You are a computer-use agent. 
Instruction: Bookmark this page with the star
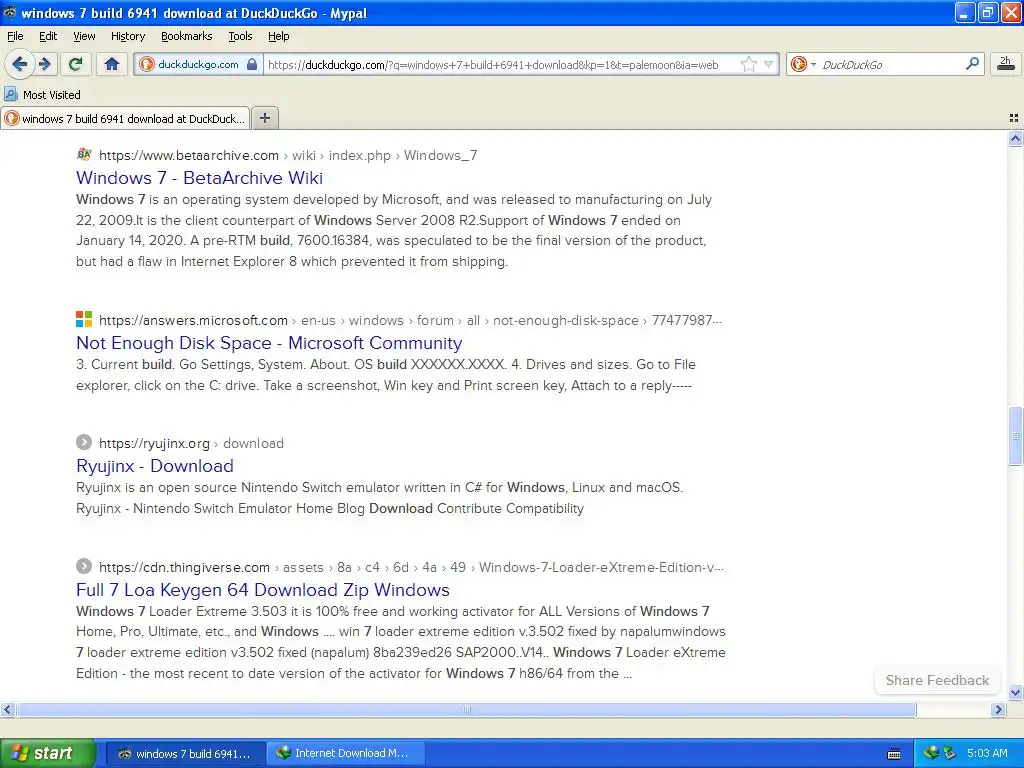pos(749,64)
